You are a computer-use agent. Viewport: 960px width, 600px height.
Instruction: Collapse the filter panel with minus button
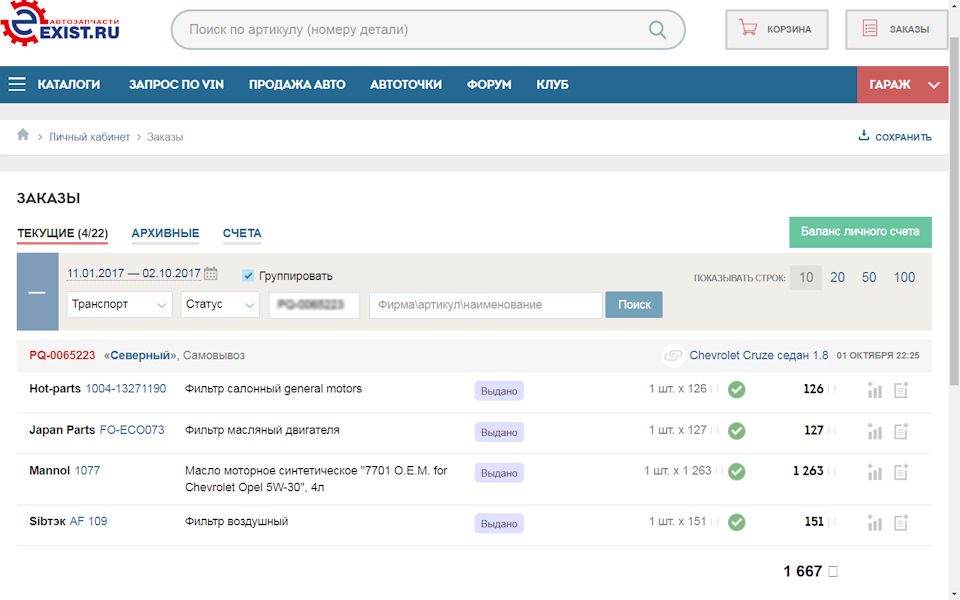[x=37, y=292]
